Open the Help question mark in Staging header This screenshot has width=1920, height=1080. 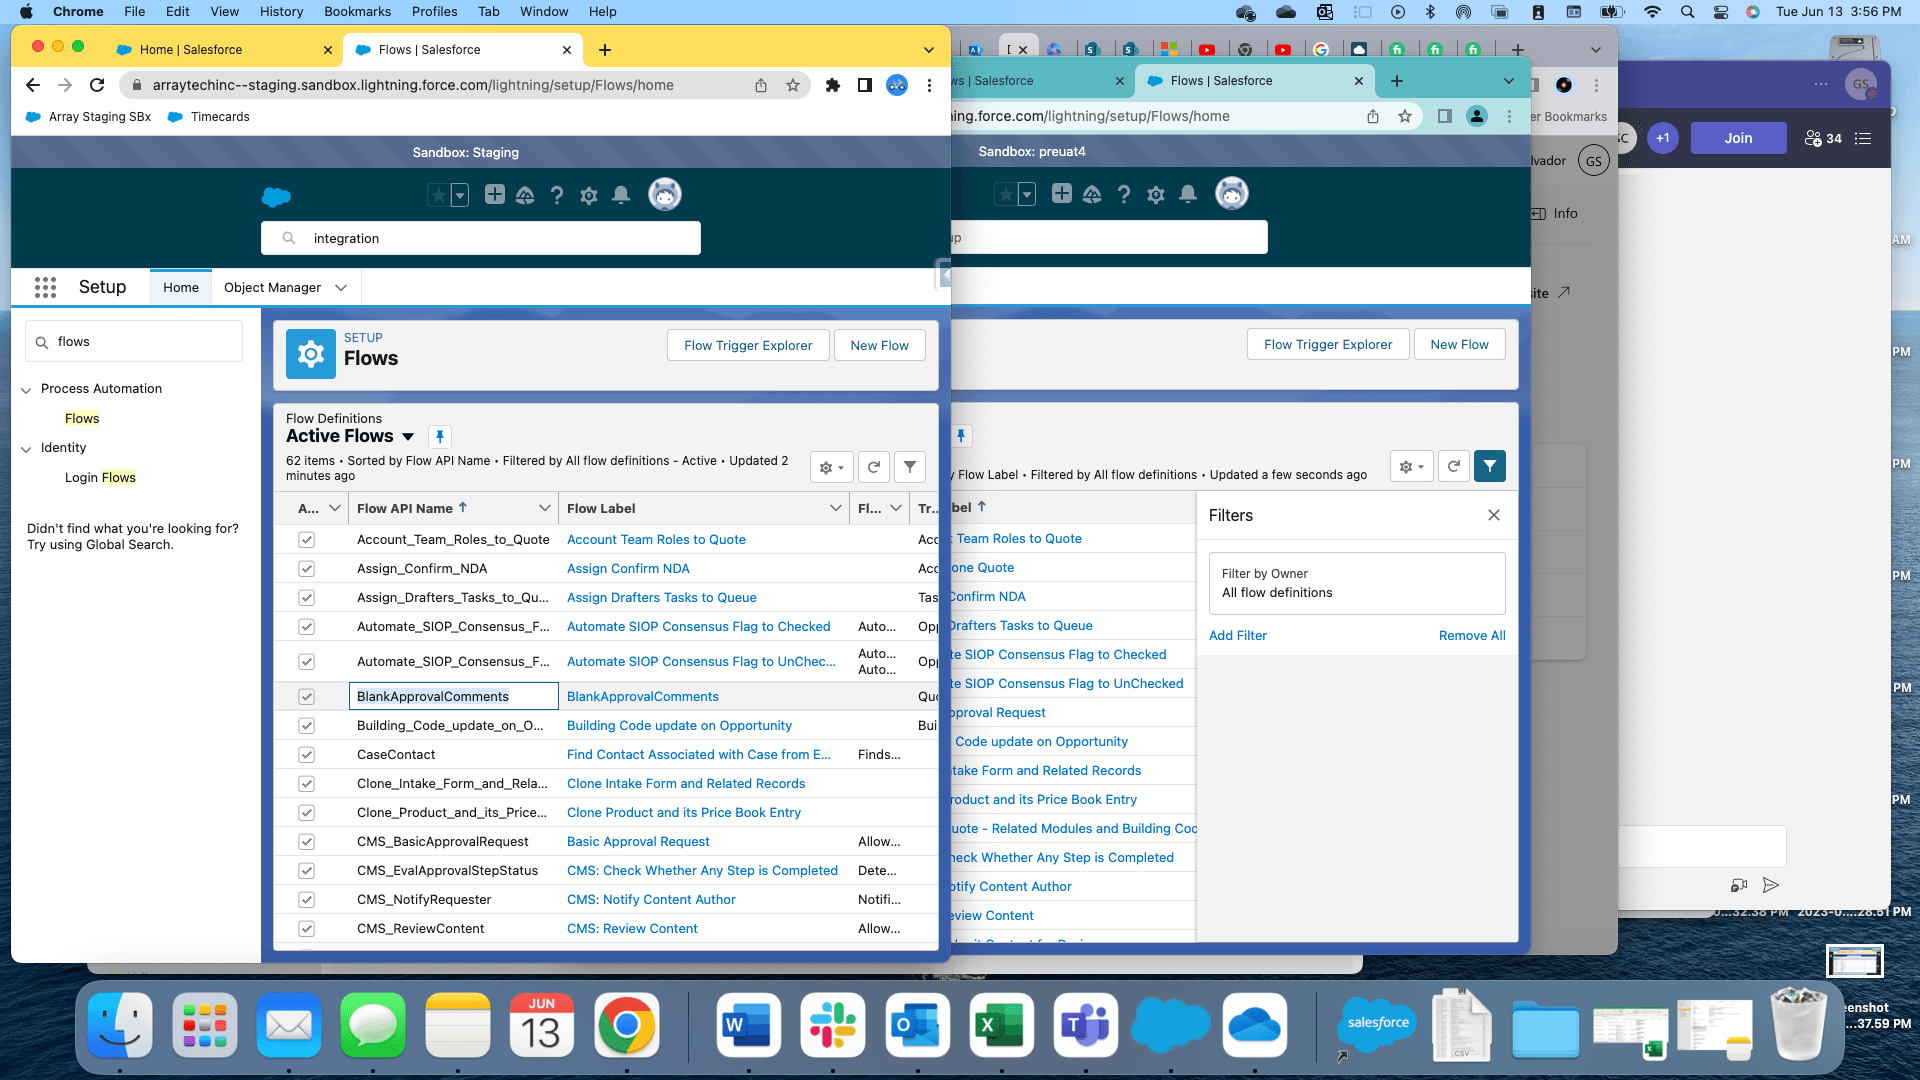click(557, 195)
